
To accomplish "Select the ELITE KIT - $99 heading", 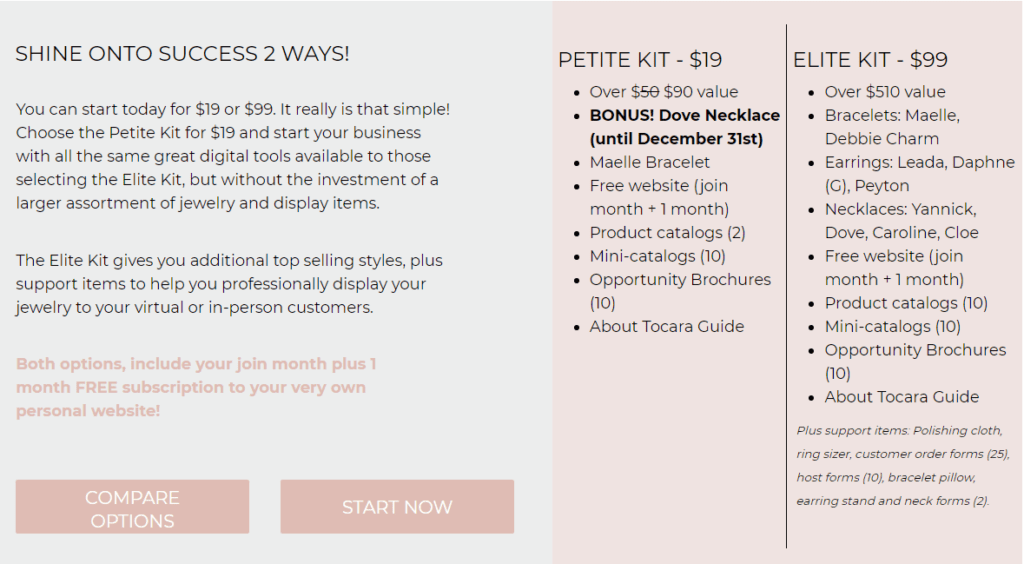I will tap(870, 60).
